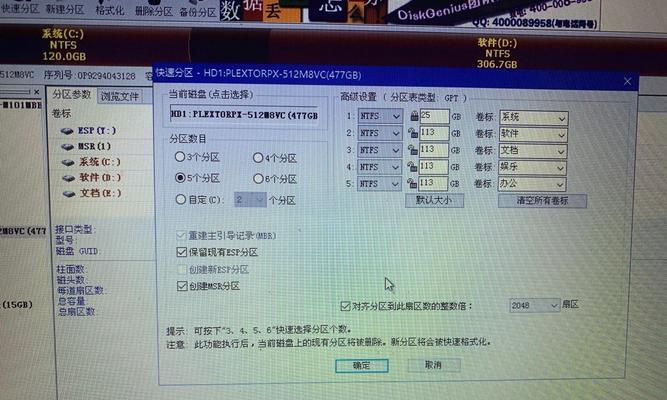Click the 软件(D:) volume icon in the list
Screen dimensions: 667x400
(68, 178)
